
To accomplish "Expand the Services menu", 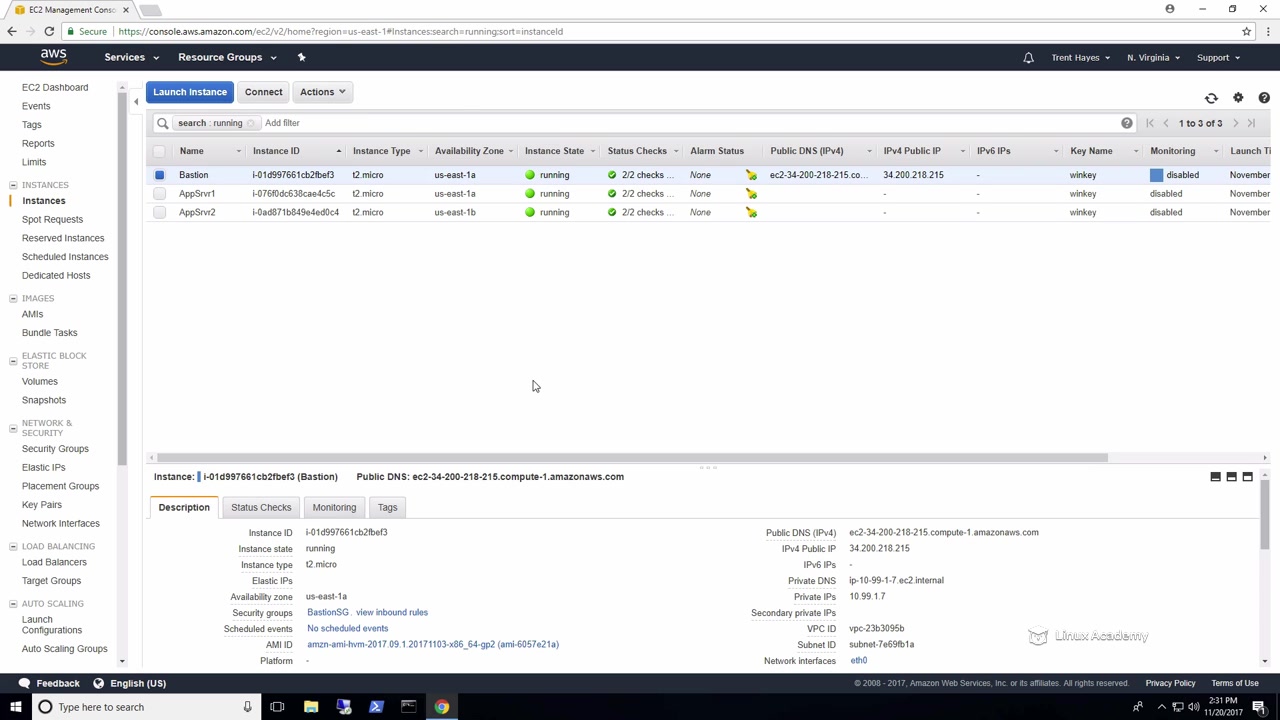I will [131, 57].
